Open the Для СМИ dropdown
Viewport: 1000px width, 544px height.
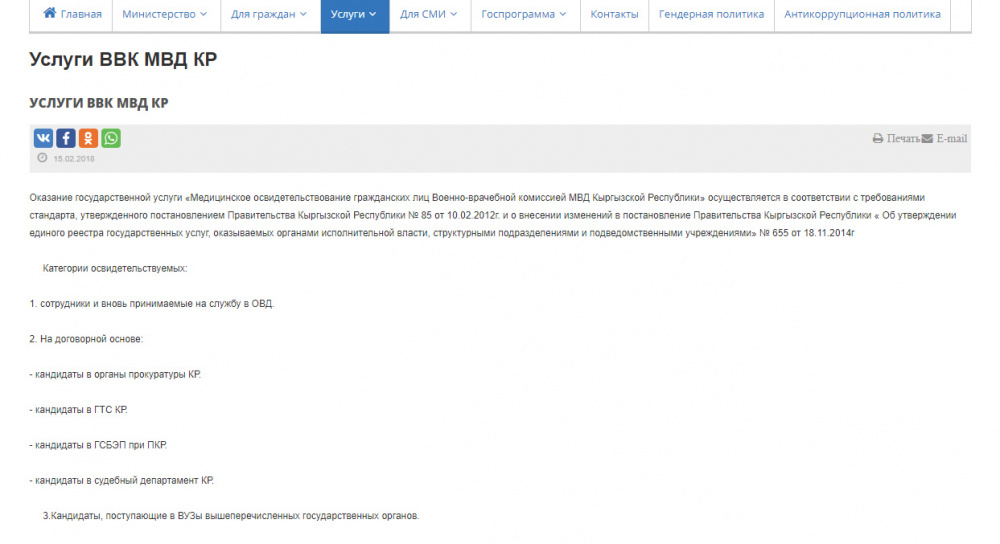point(429,15)
